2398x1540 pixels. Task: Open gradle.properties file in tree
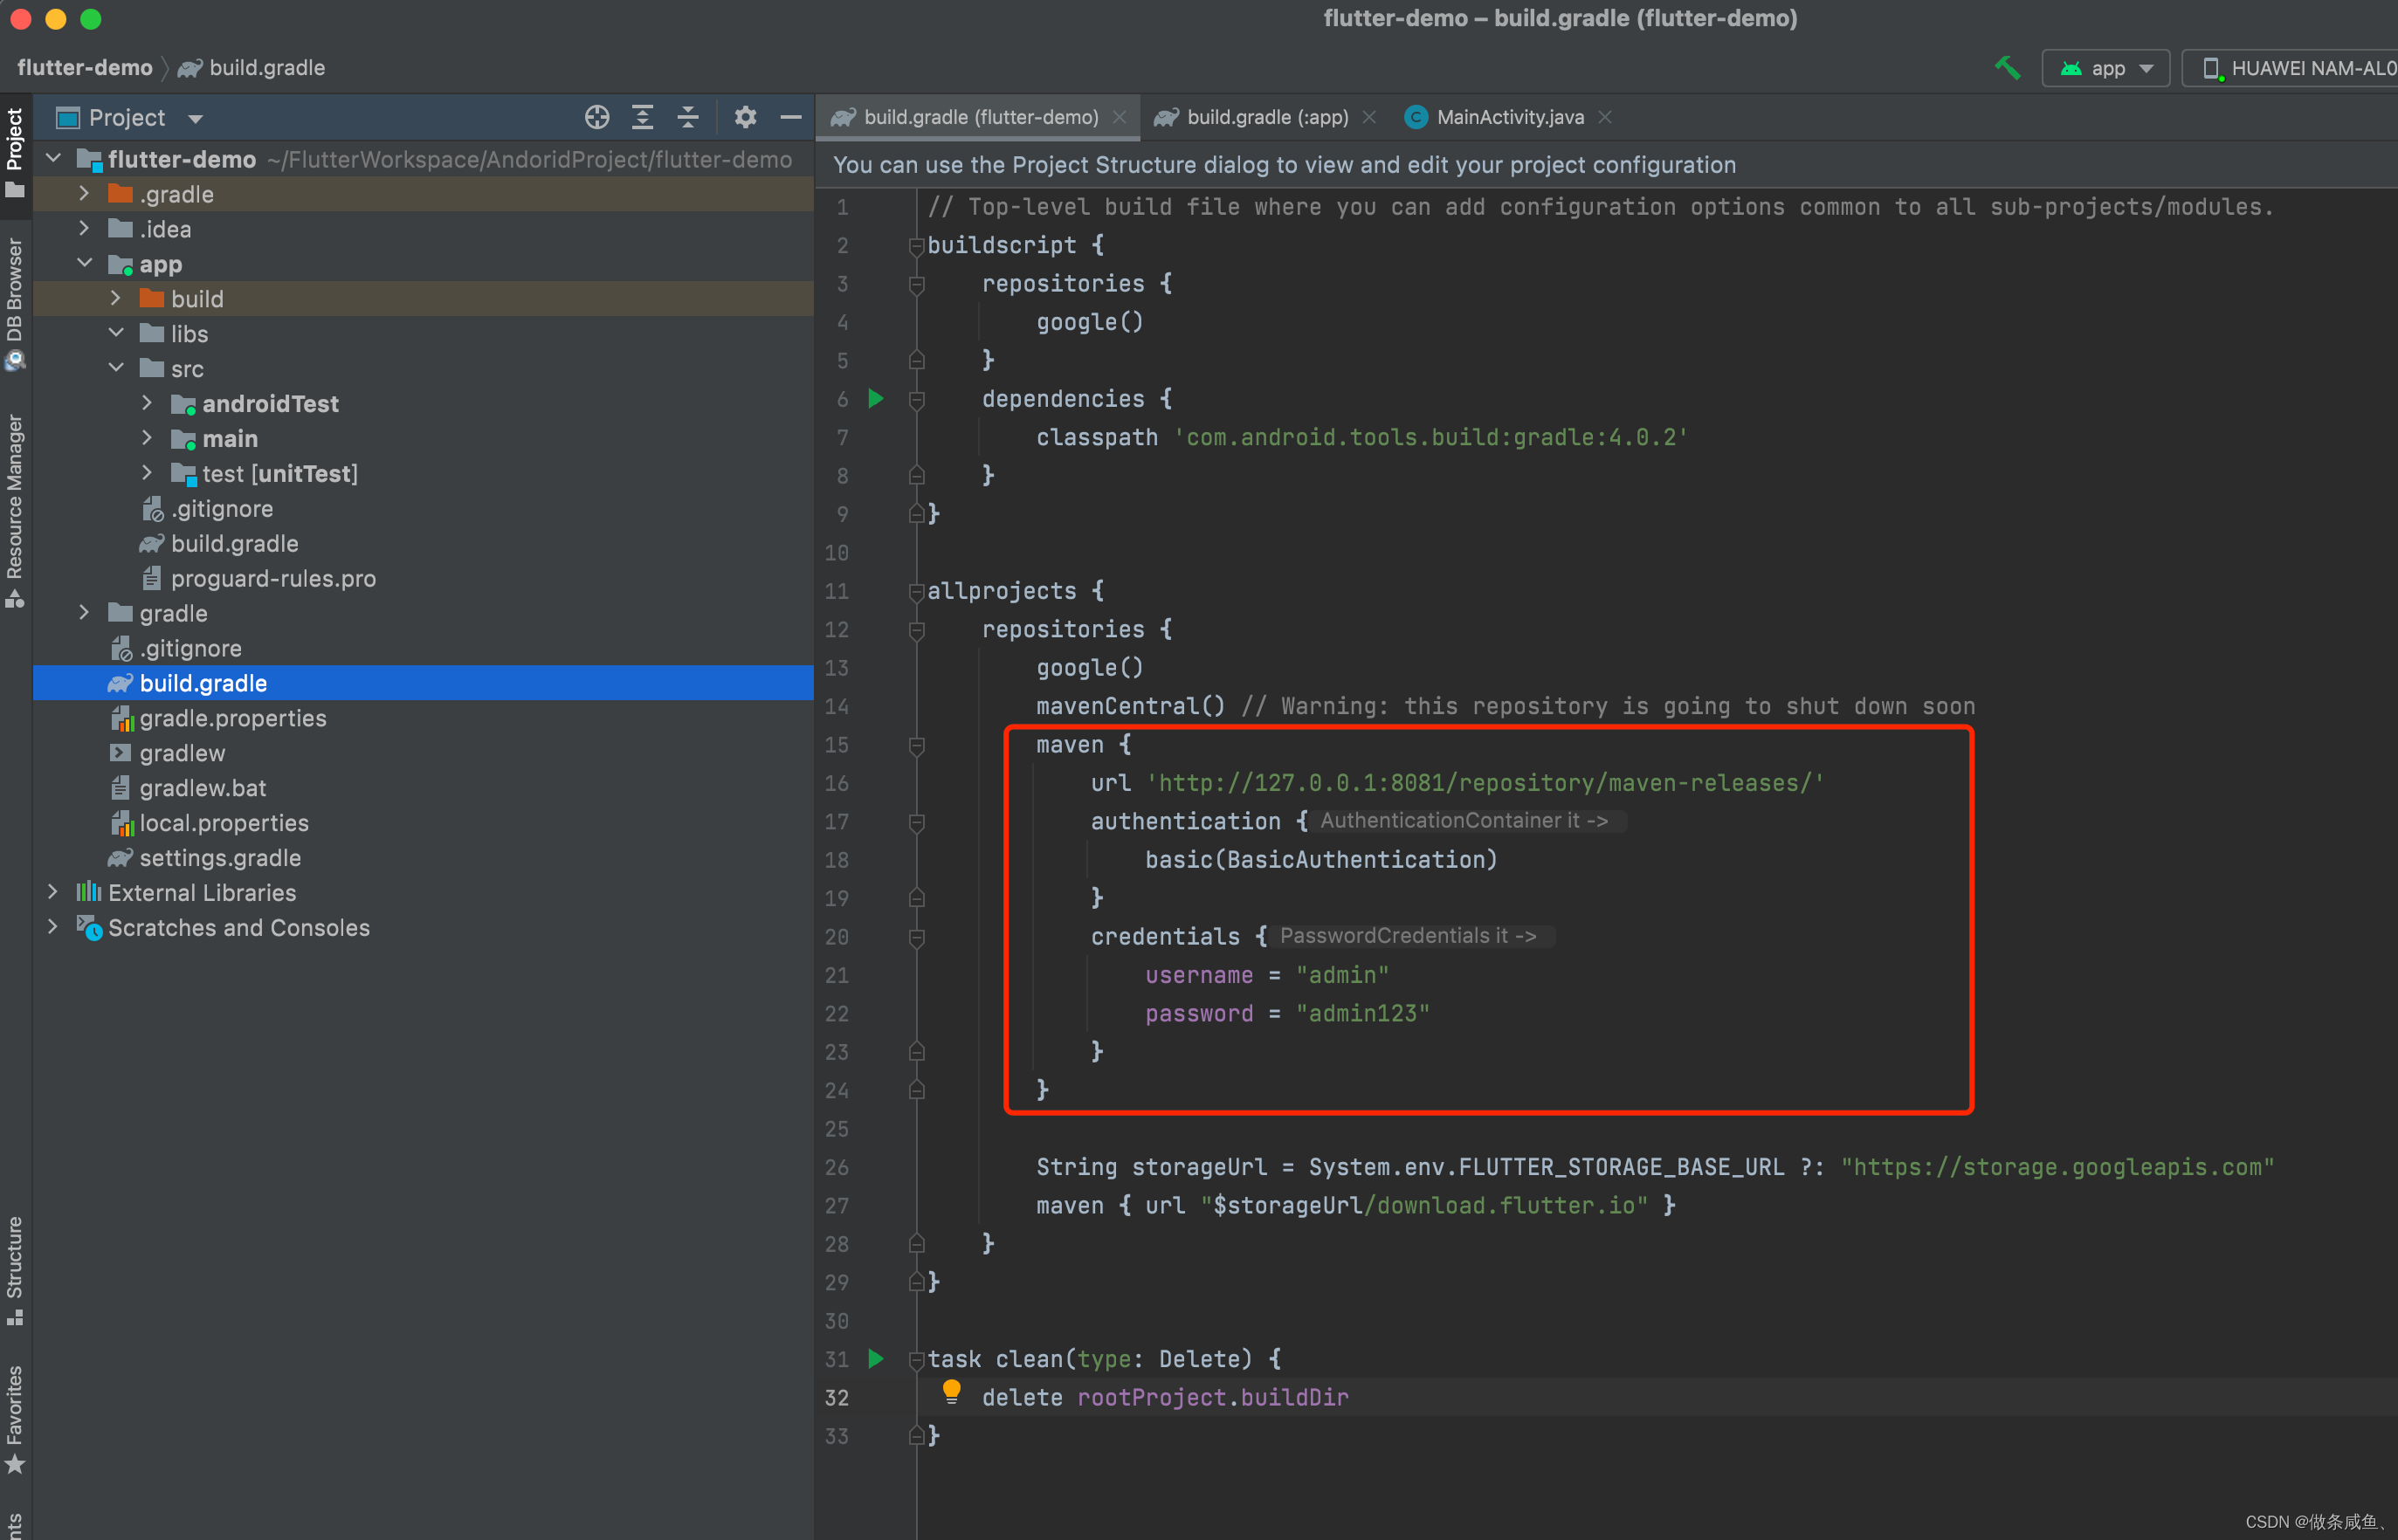click(x=232, y=718)
